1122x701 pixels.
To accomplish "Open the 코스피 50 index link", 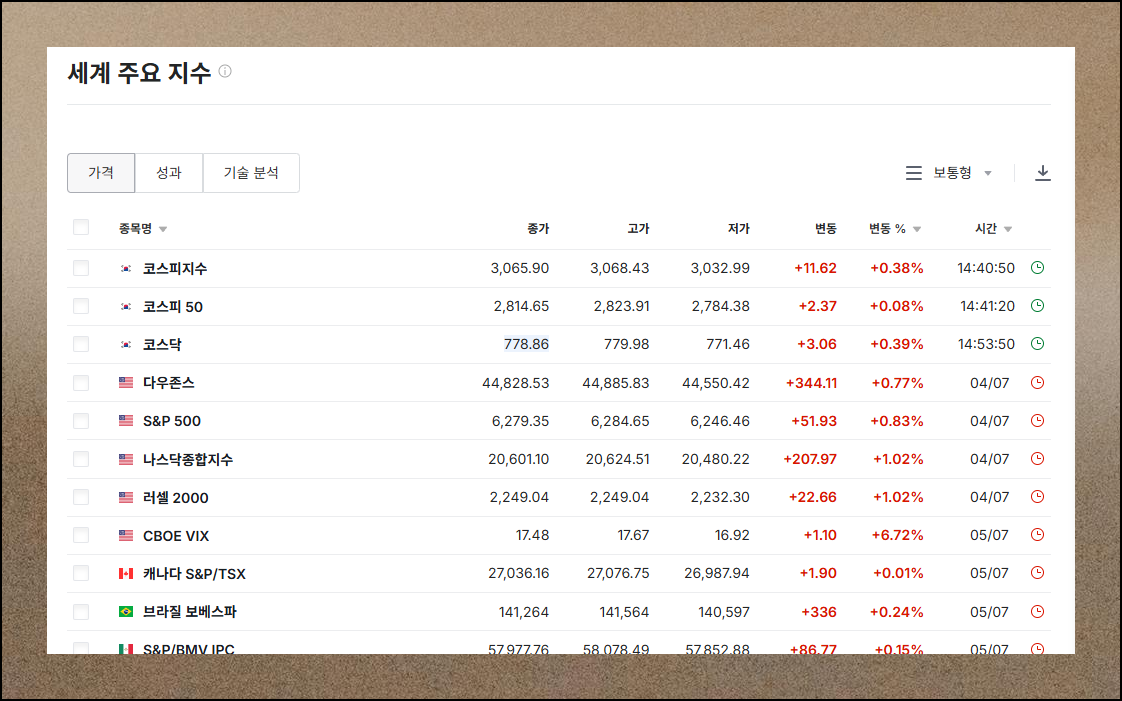I will point(172,307).
